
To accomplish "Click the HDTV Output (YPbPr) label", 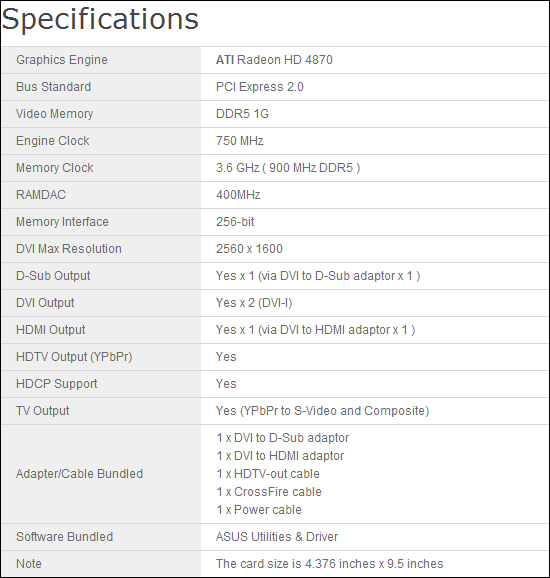I will 74,357.
